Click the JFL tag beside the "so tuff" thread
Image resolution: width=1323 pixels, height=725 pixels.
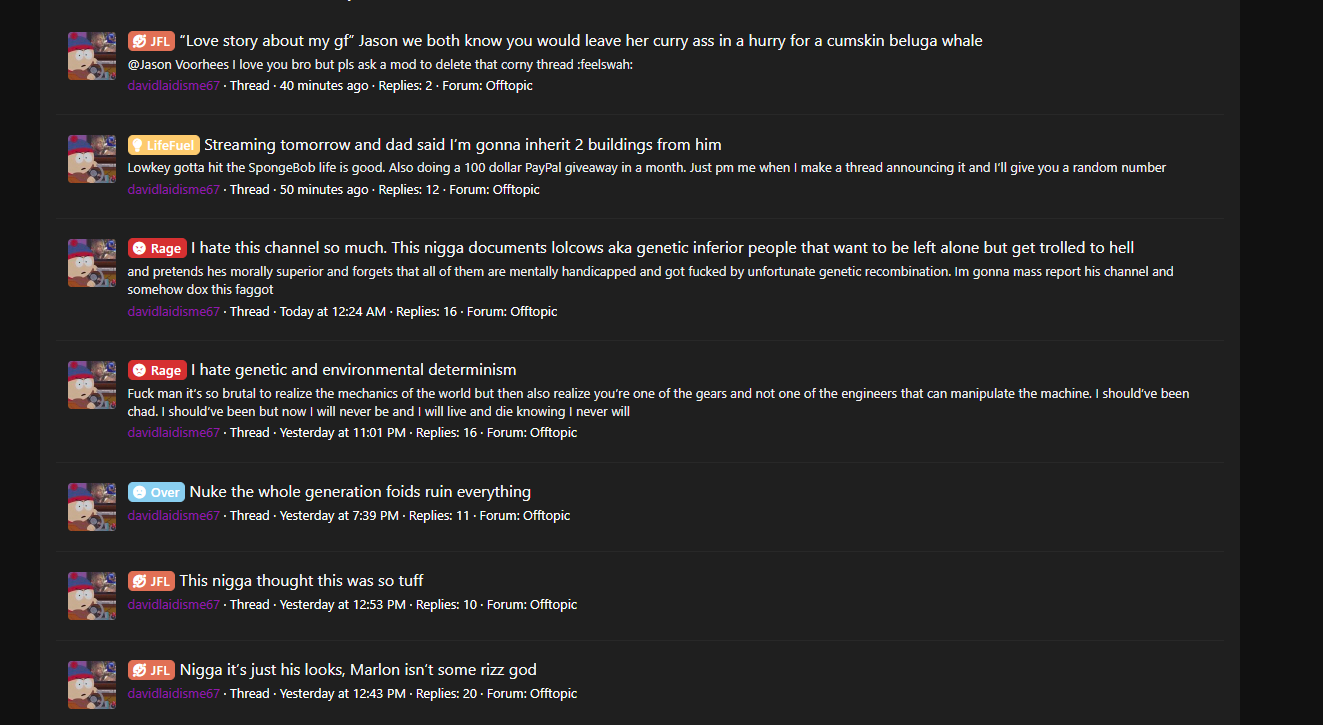click(151, 581)
